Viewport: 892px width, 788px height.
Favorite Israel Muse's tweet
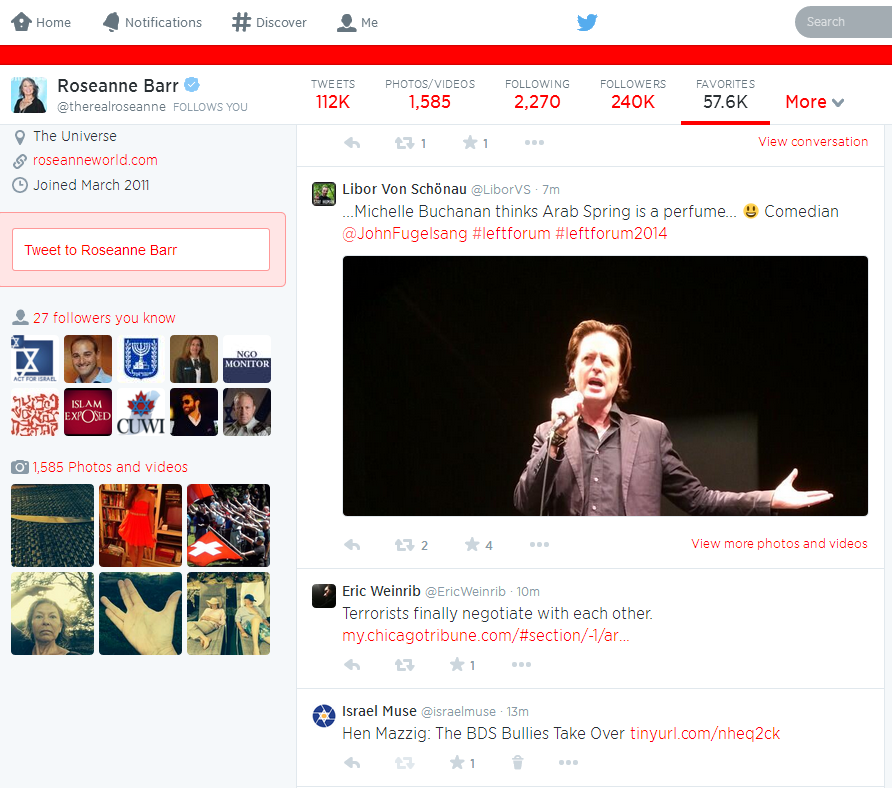457,762
